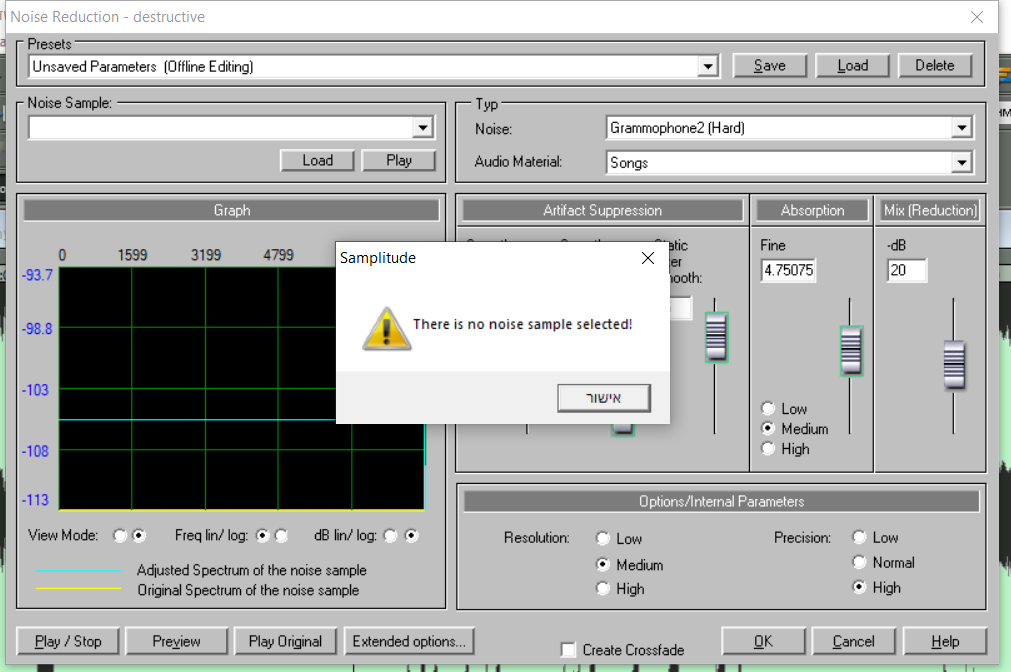Select dB log radio button
1011x672 pixels.
pyautogui.click(x=411, y=536)
